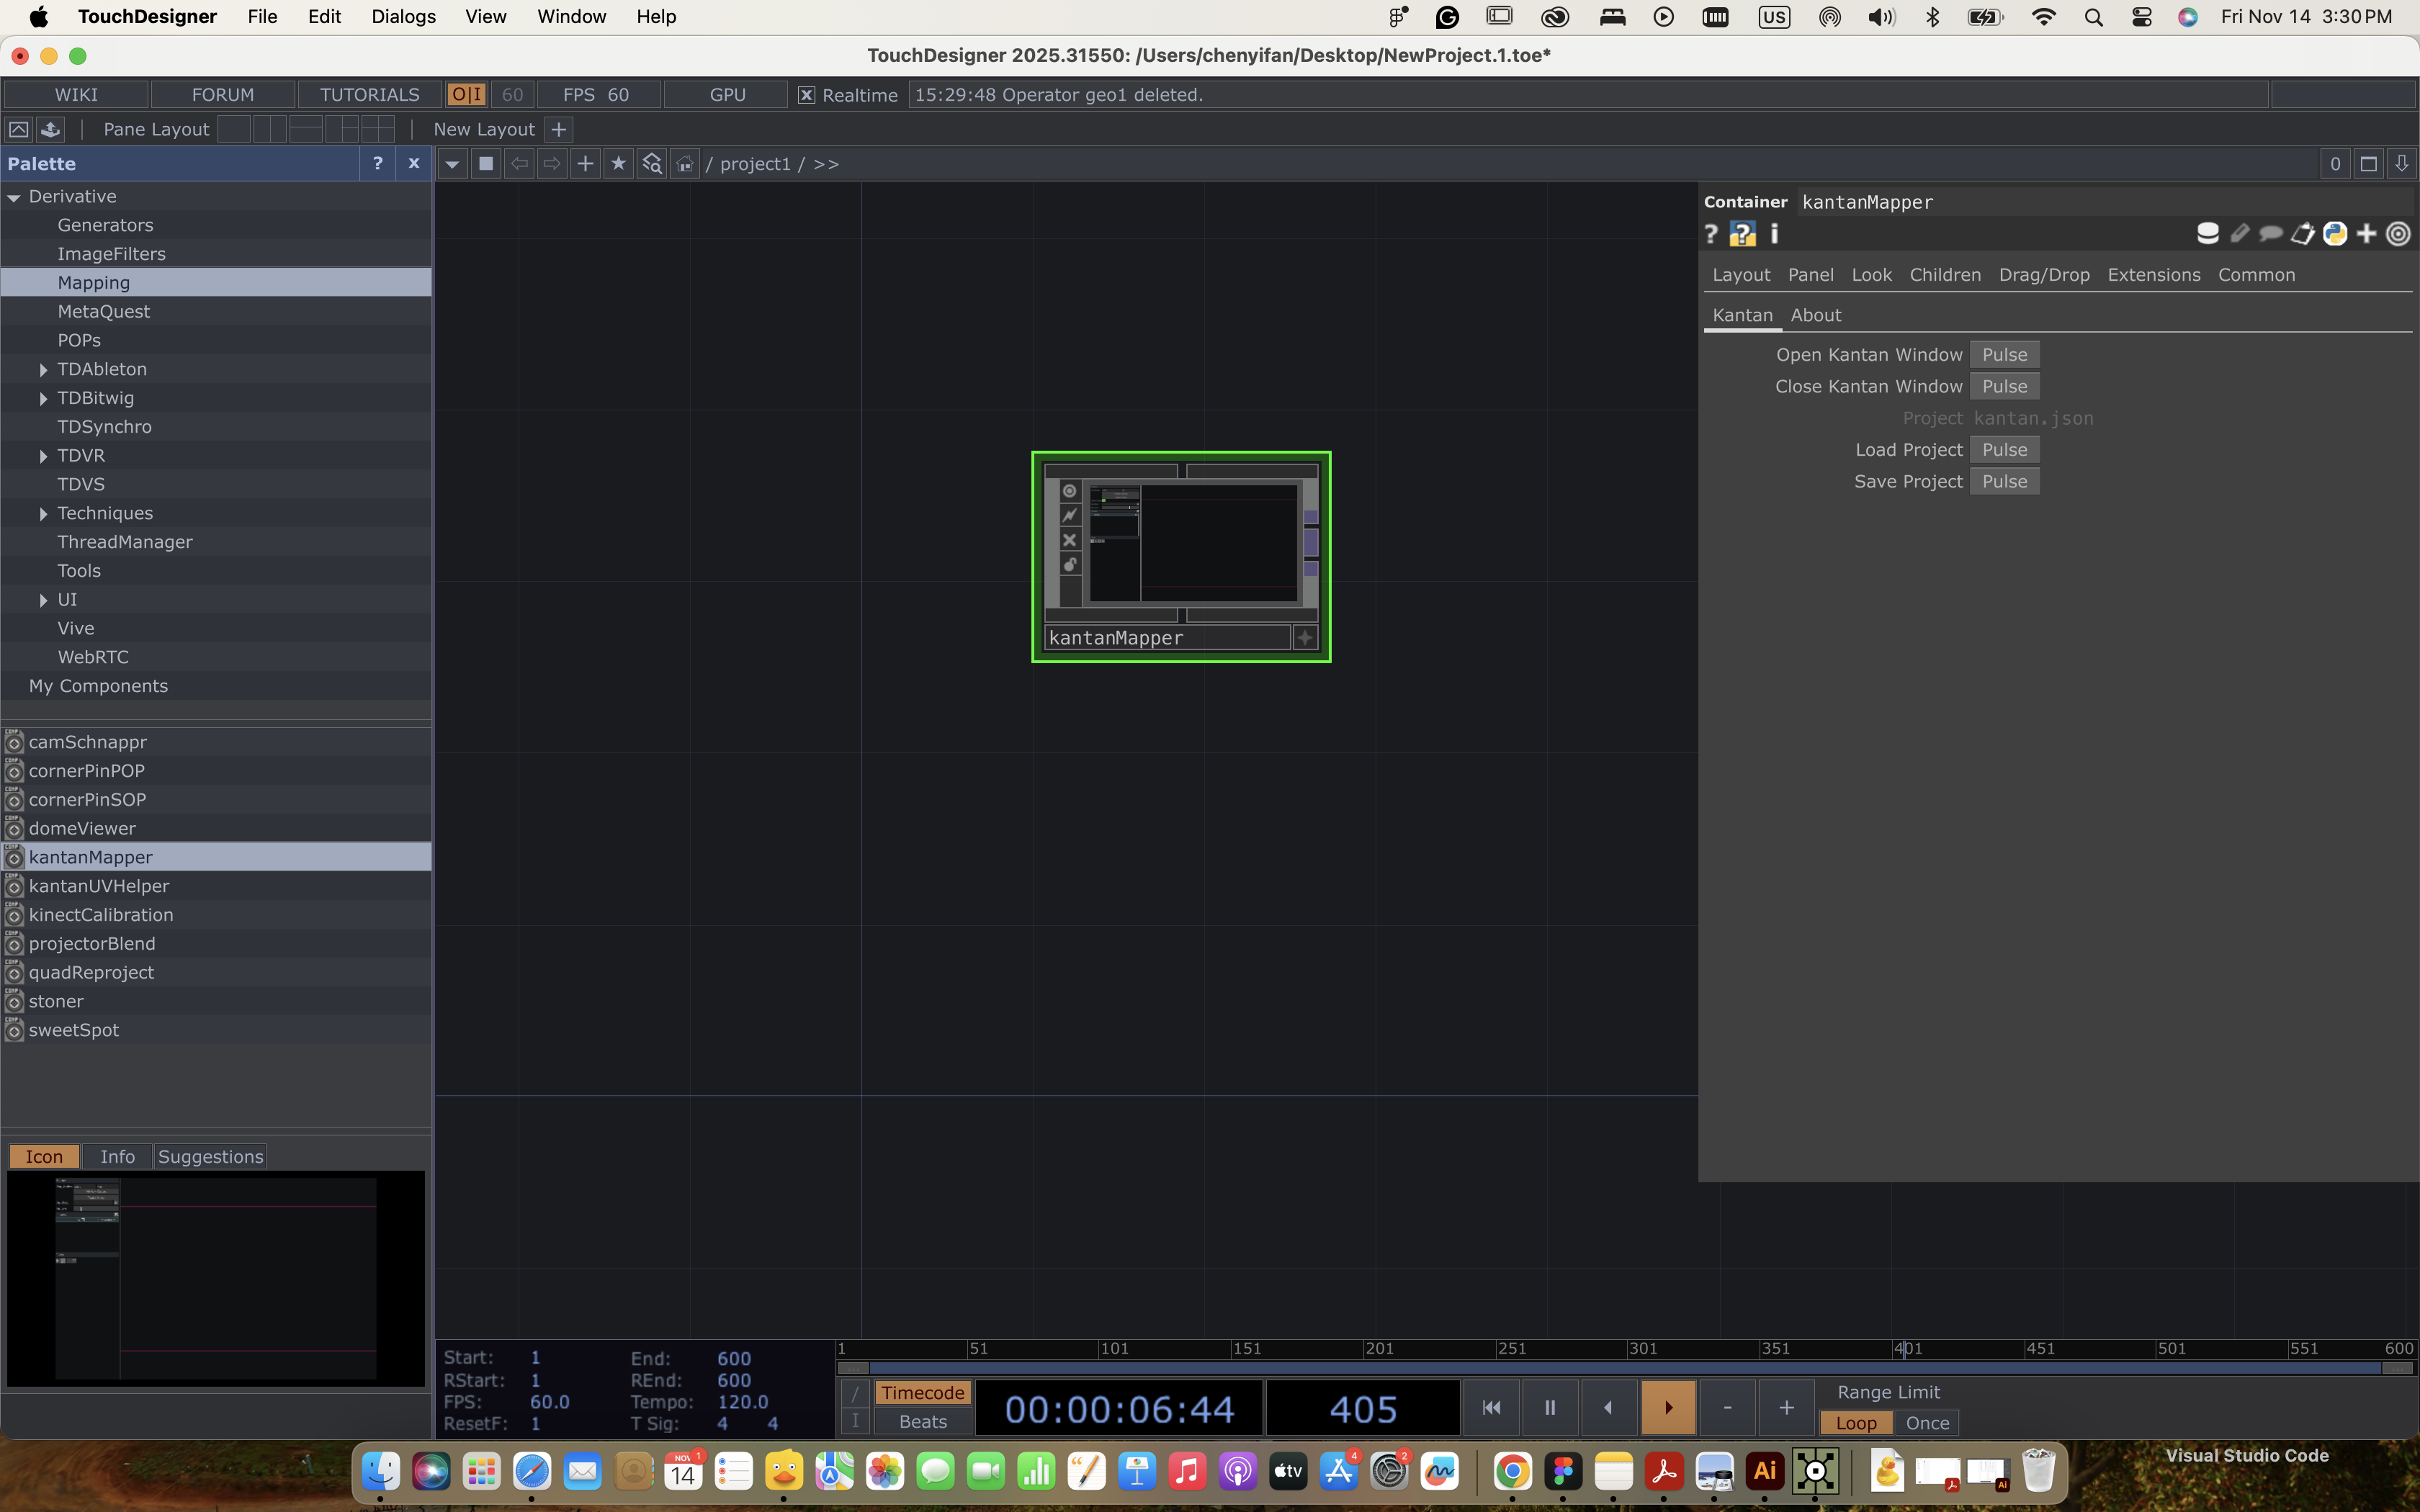This screenshot has width=2420, height=1512.
Task: Enable Beats display mode
Action: tap(922, 1422)
